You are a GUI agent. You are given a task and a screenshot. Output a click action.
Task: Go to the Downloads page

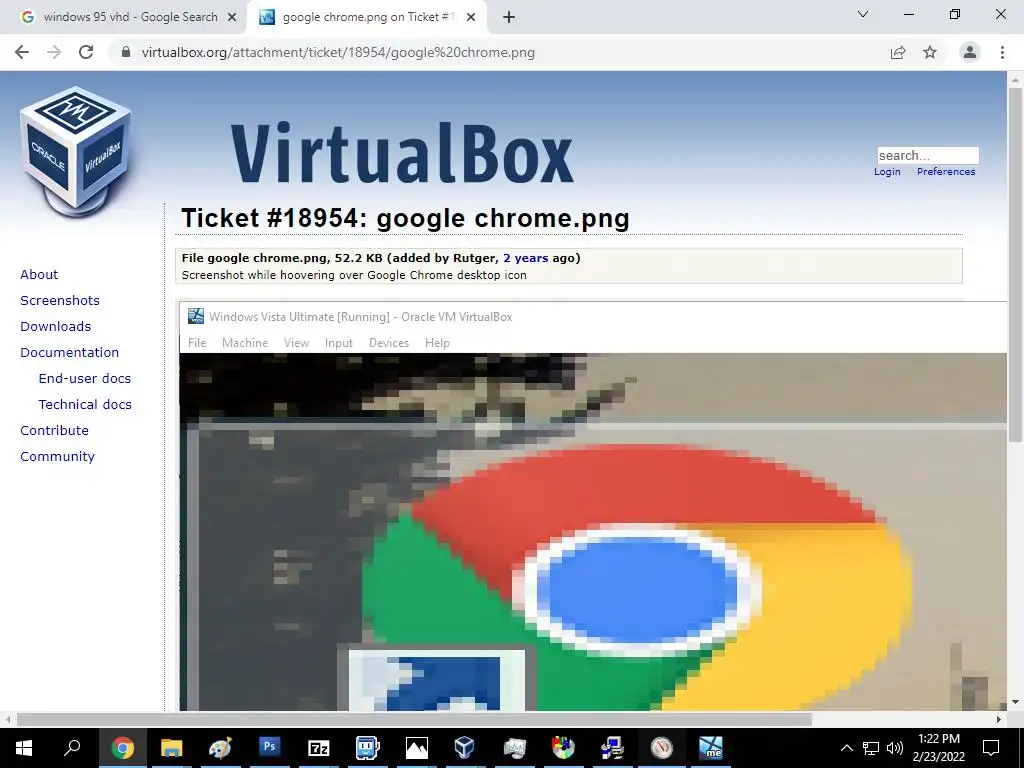pos(56,327)
